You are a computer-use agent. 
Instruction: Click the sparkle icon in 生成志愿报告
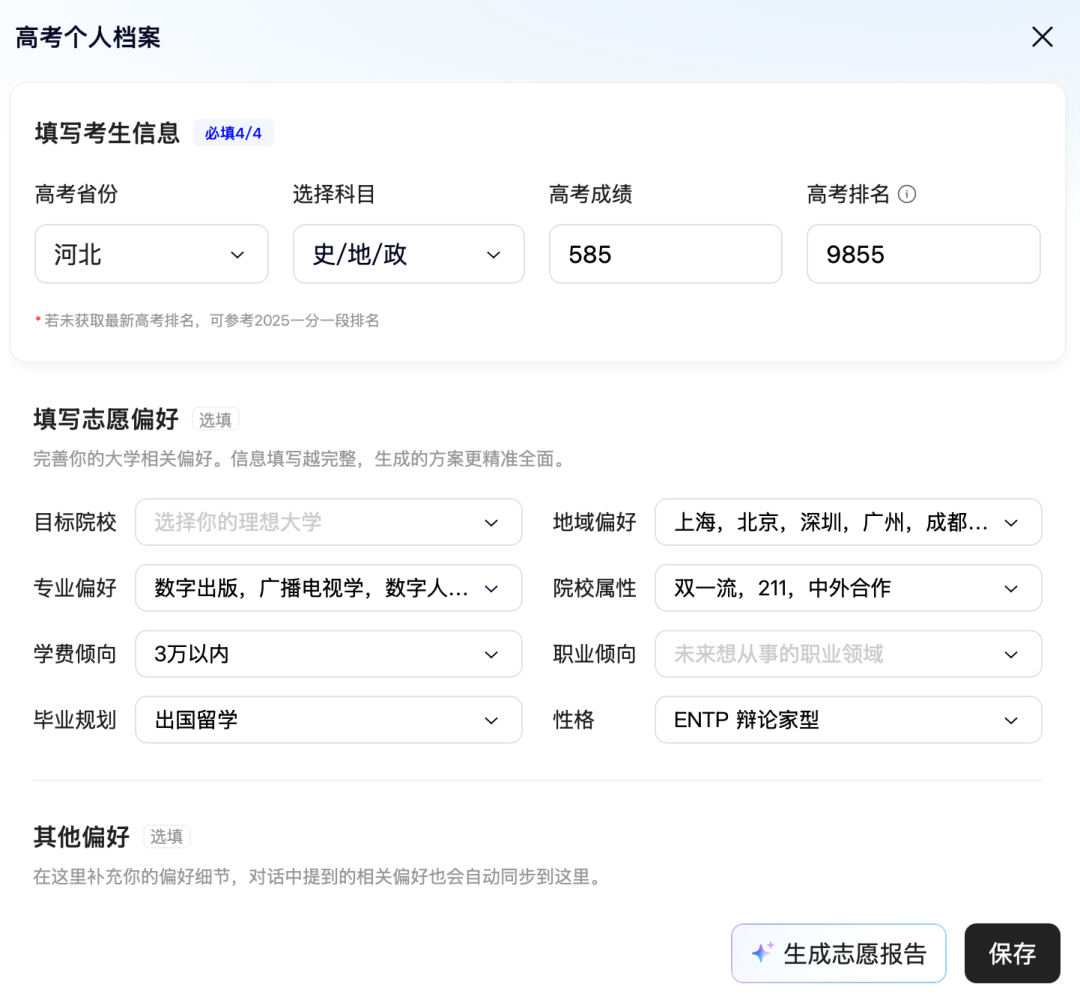point(762,952)
